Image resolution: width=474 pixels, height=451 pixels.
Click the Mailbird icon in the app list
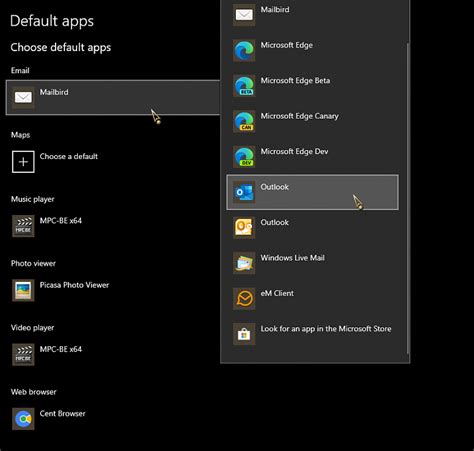pyautogui.click(x=244, y=15)
